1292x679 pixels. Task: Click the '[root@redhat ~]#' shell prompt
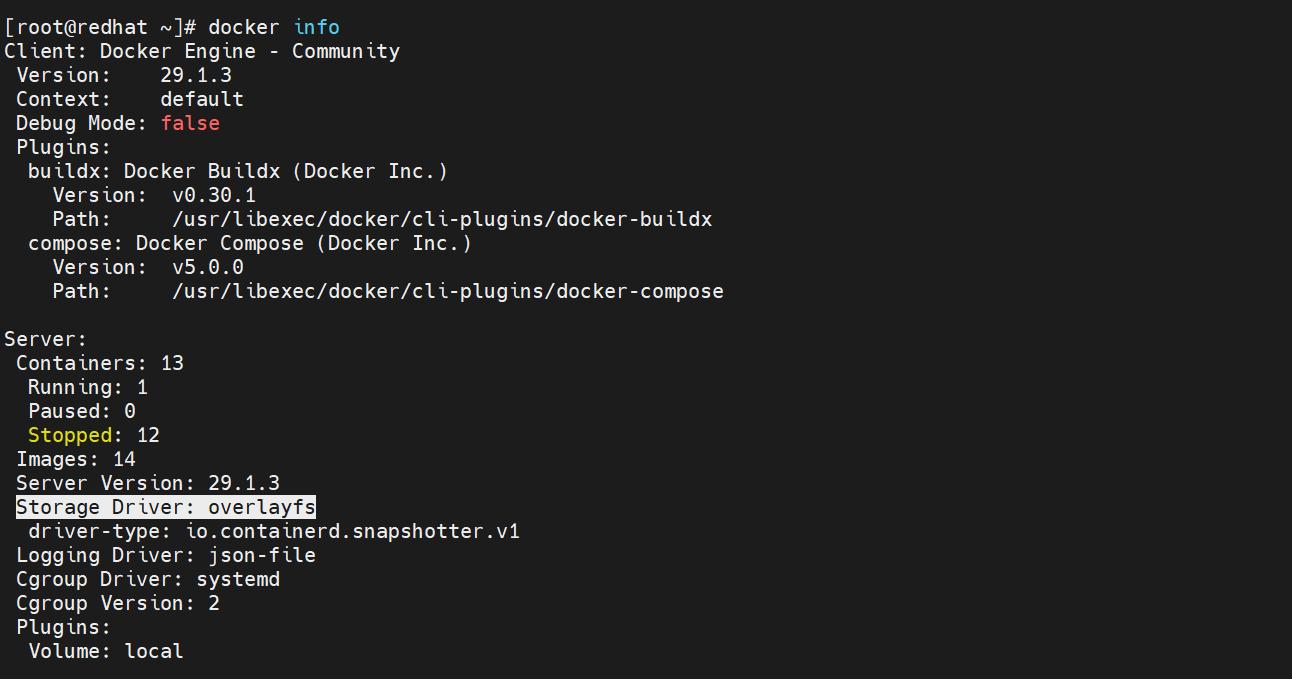[100, 27]
